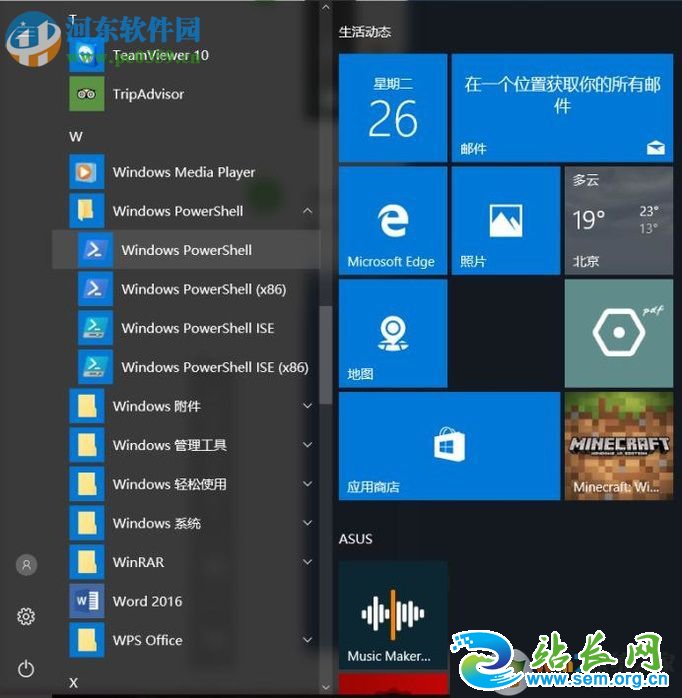Expand WPS Office folder chevron
Screen dimensions: 682x698
[307, 640]
